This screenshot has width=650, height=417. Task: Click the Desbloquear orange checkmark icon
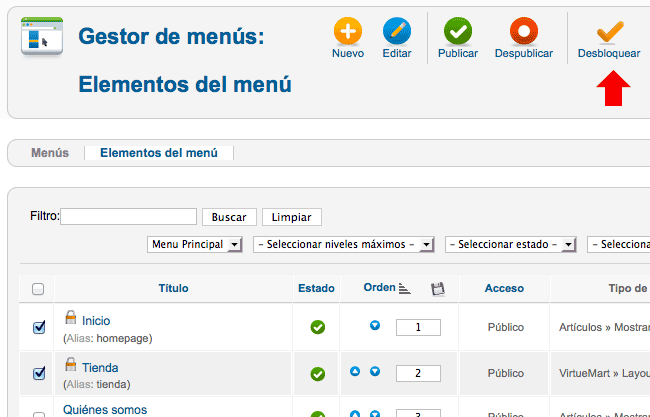[x=610, y=32]
